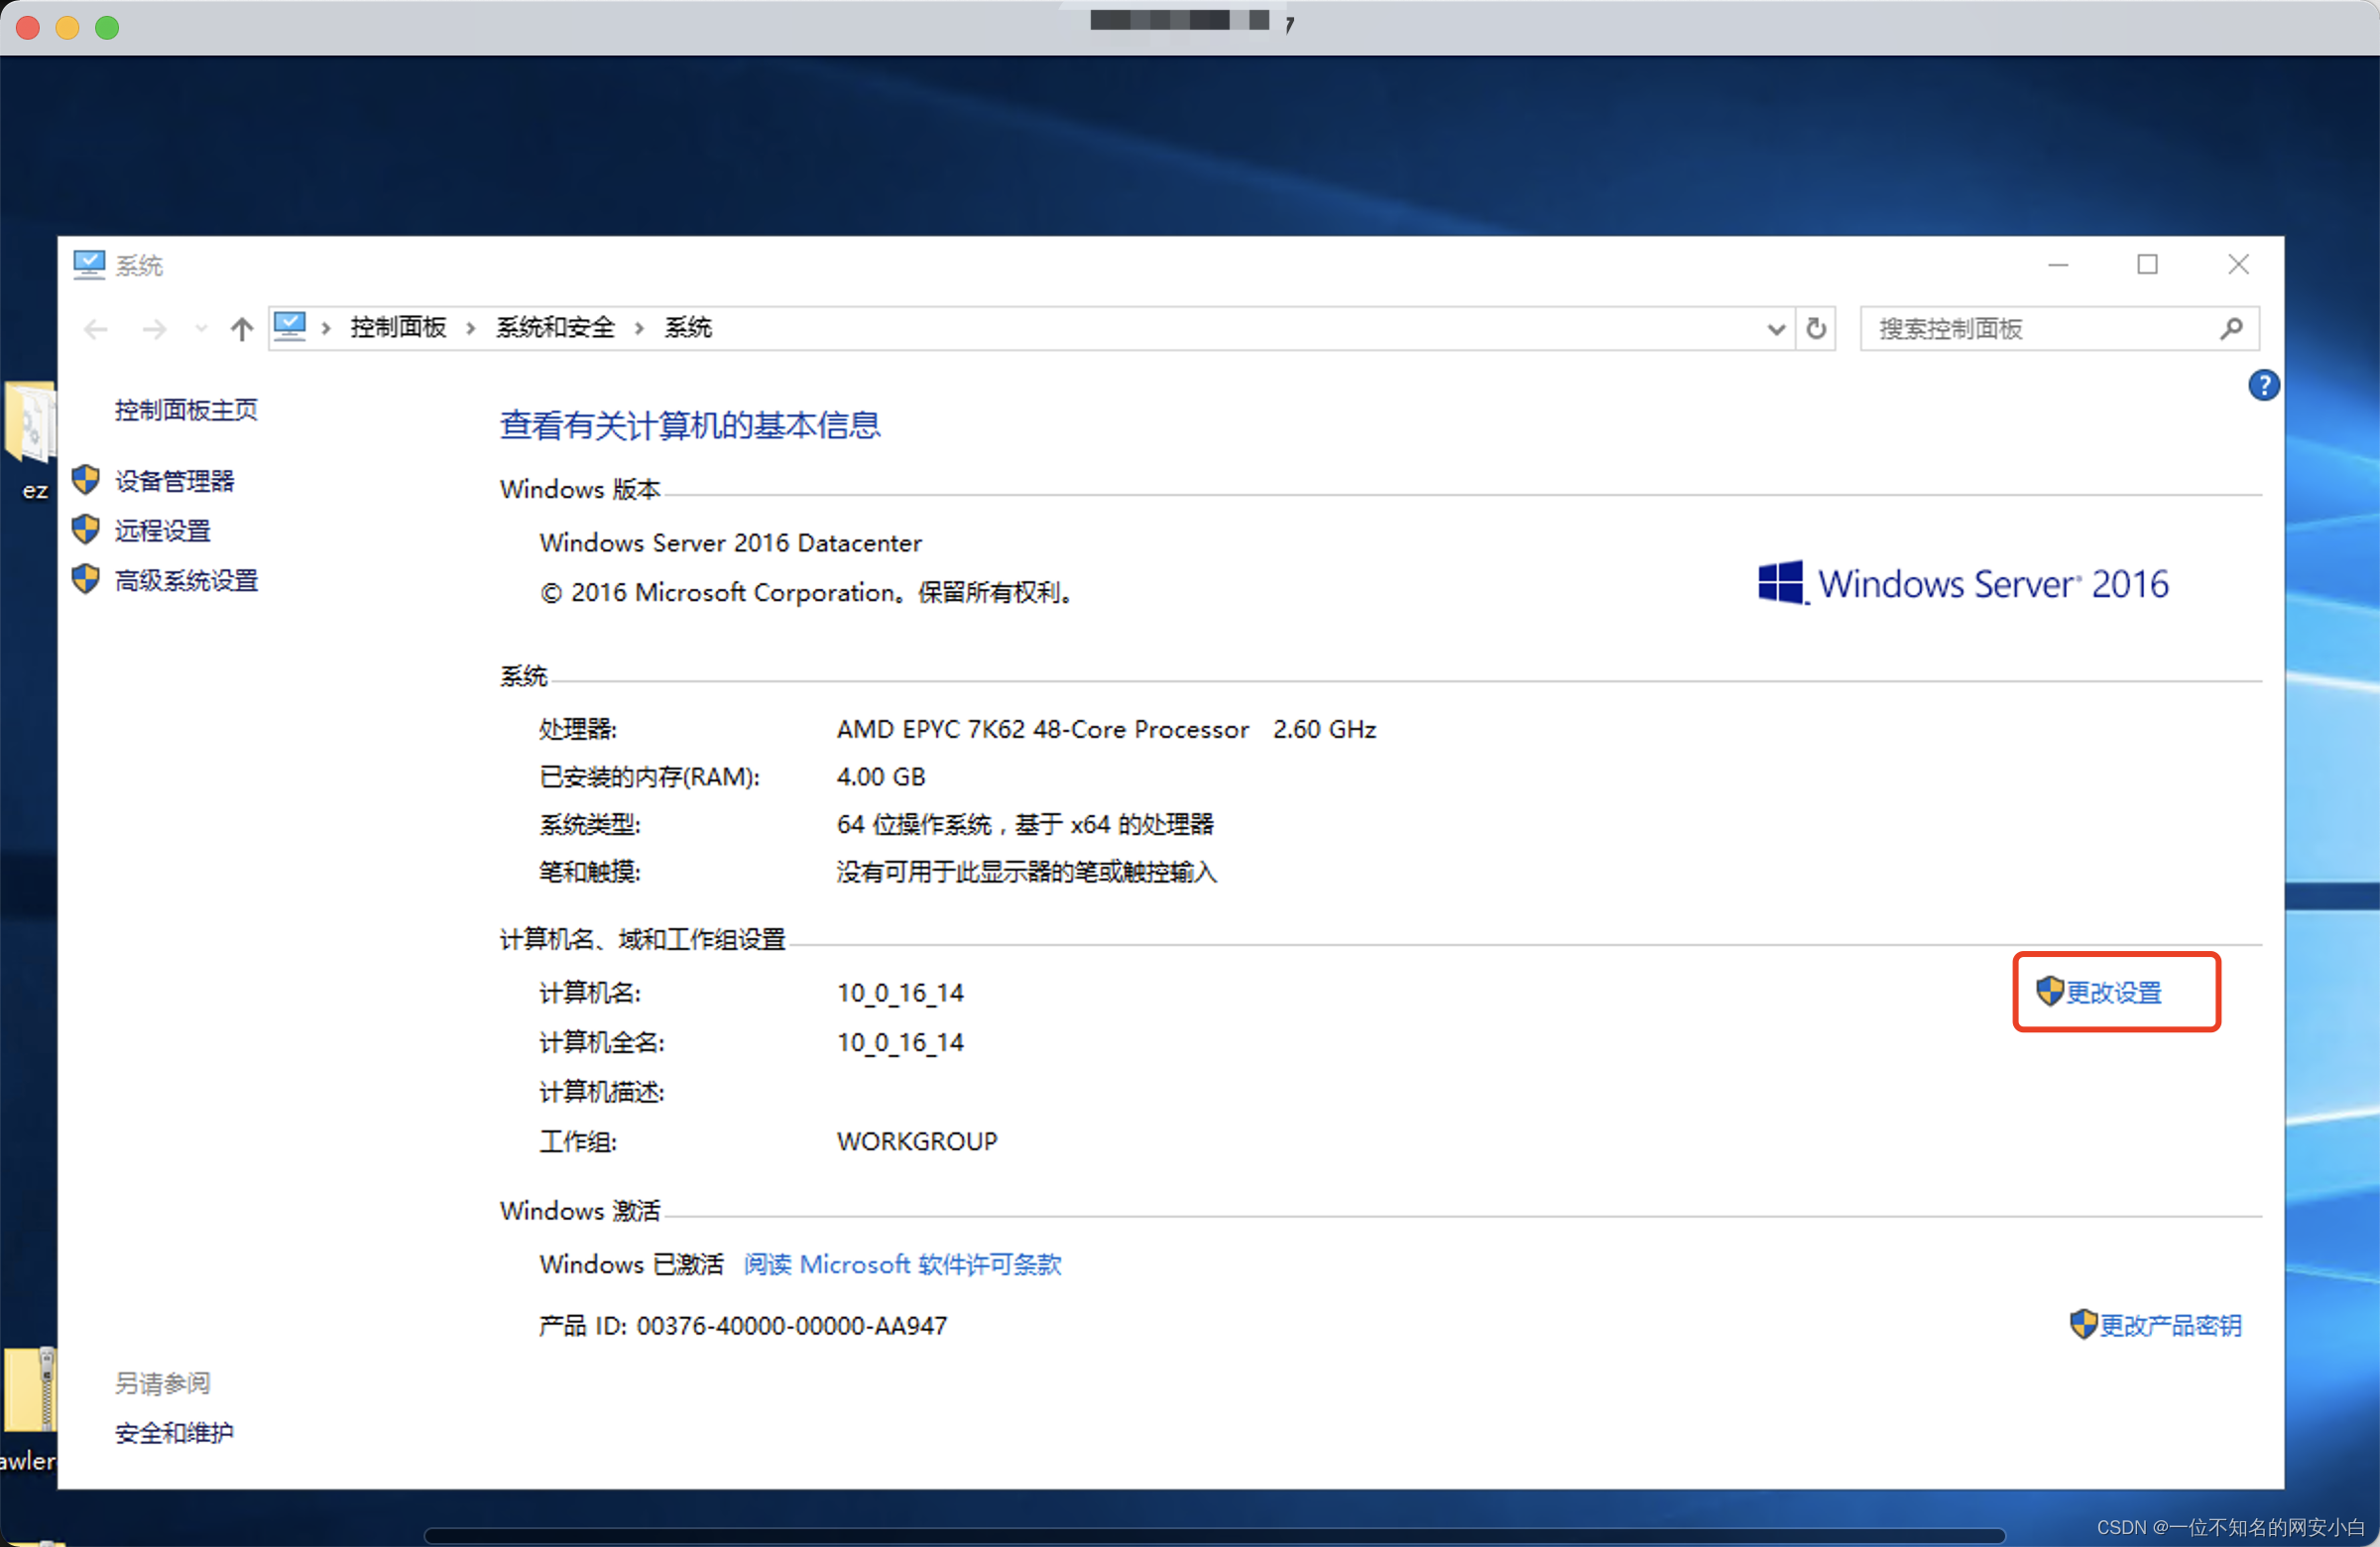
Task: Click the blue help question mark icon
Action: pyautogui.click(x=2263, y=385)
